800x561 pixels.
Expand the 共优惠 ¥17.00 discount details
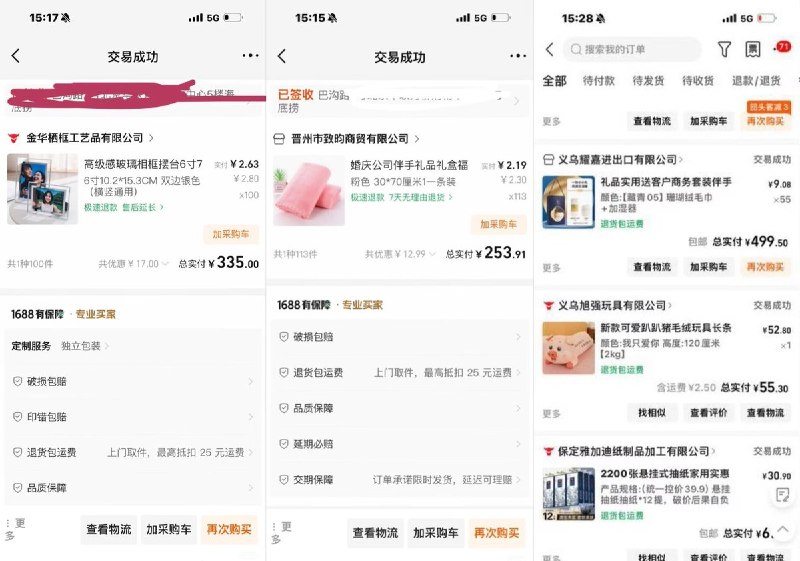point(133,264)
